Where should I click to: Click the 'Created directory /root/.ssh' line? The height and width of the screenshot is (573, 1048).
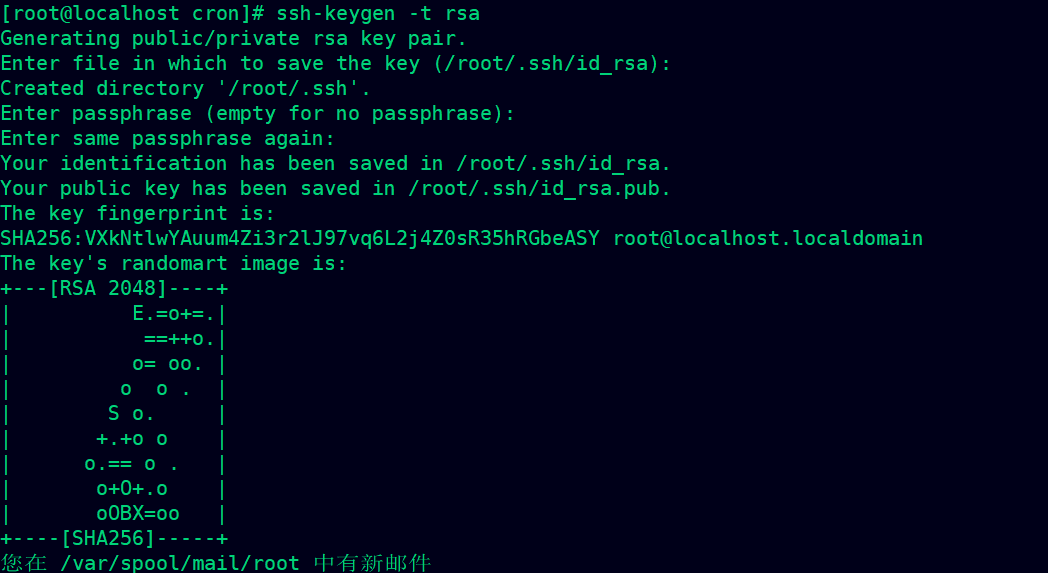pyautogui.click(x=186, y=88)
